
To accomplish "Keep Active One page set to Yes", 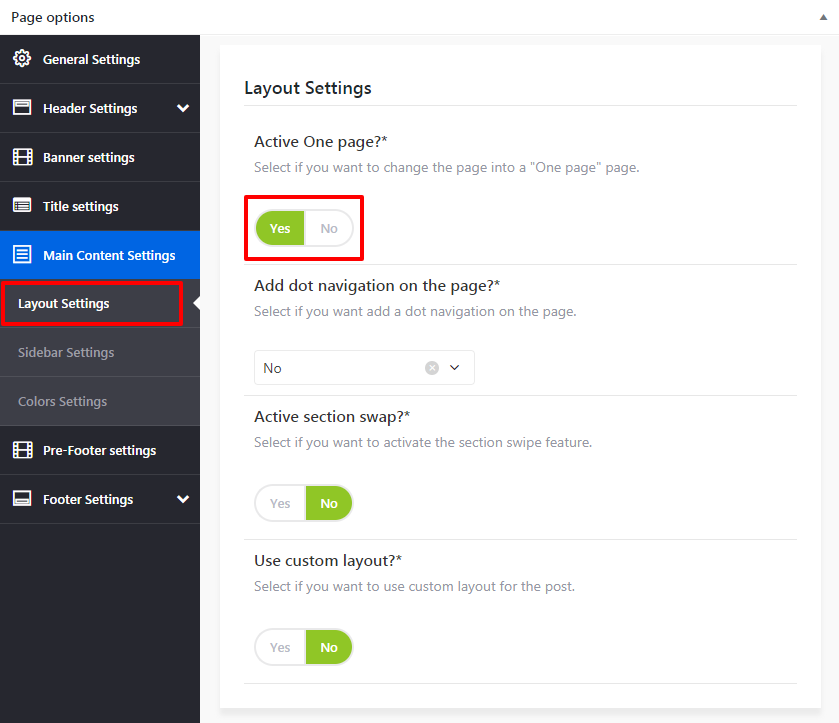I will 280,228.
